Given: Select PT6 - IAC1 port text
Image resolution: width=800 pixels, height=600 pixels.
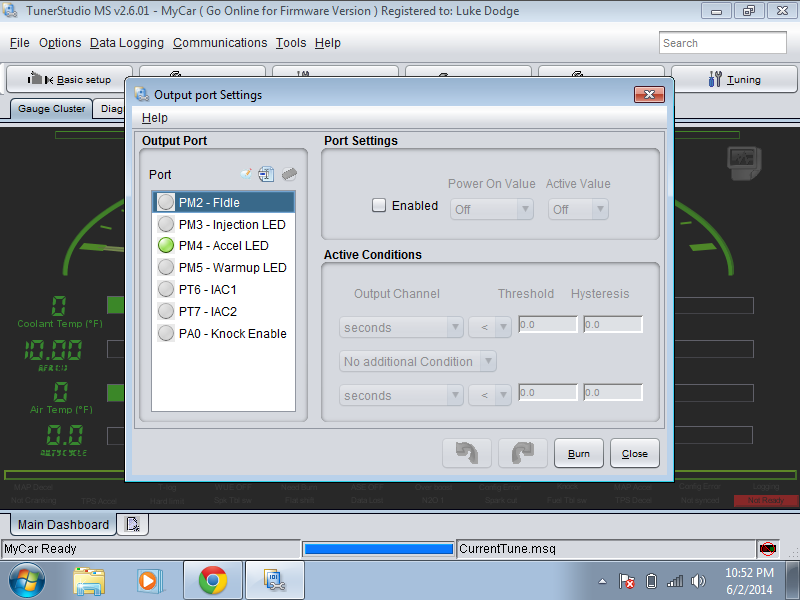Looking at the screenshot, I should (x=208, y=289).
